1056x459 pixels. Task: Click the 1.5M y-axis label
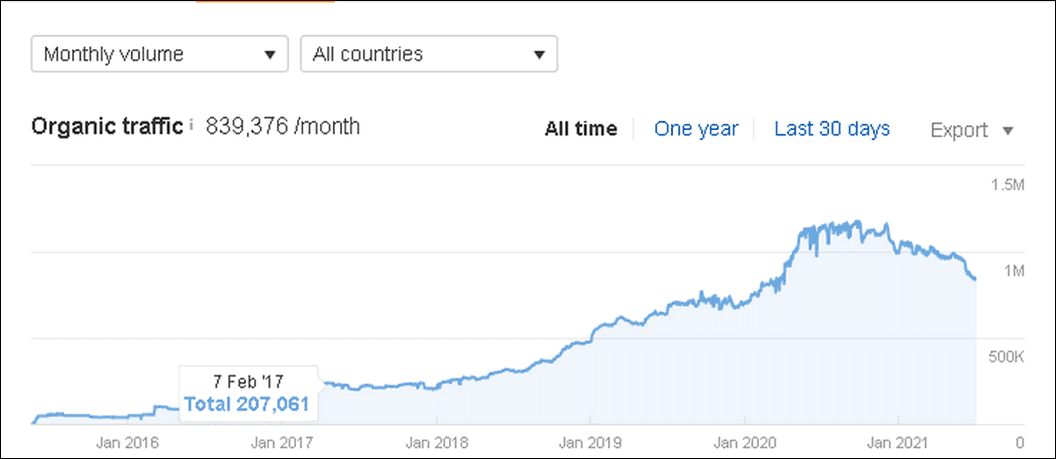point(1007,185)
